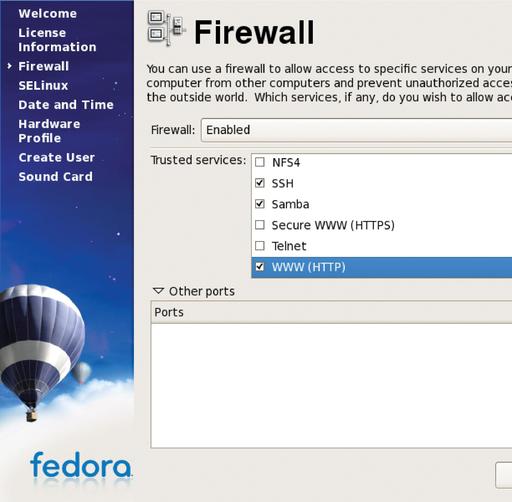Image resolution: width=512 pixels, height=502 pixels.
Task: Go to the Welcome step
Action: pos(48,14)
